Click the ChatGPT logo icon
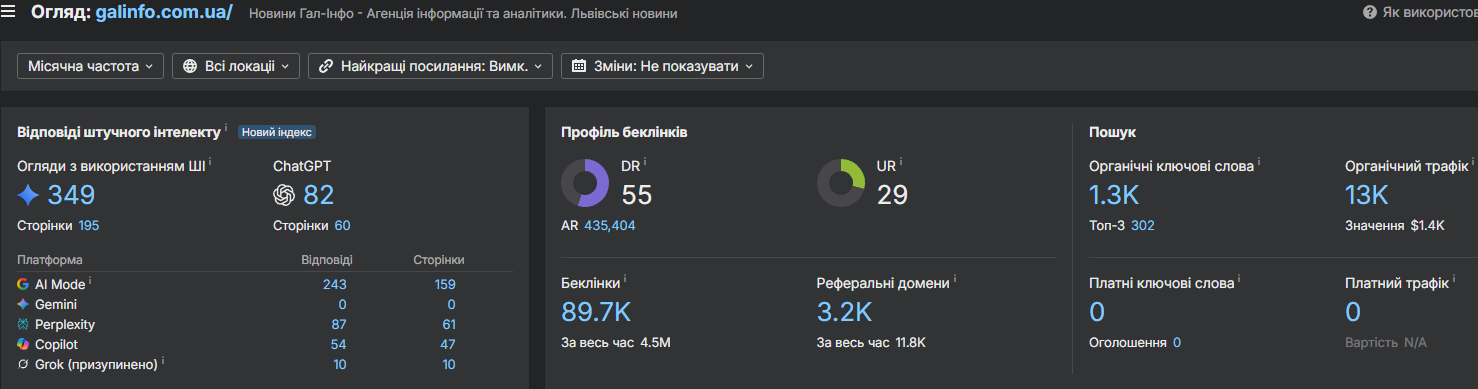Image resolution: width=1478 pixels, height=389 pixels. pos(284,194)
